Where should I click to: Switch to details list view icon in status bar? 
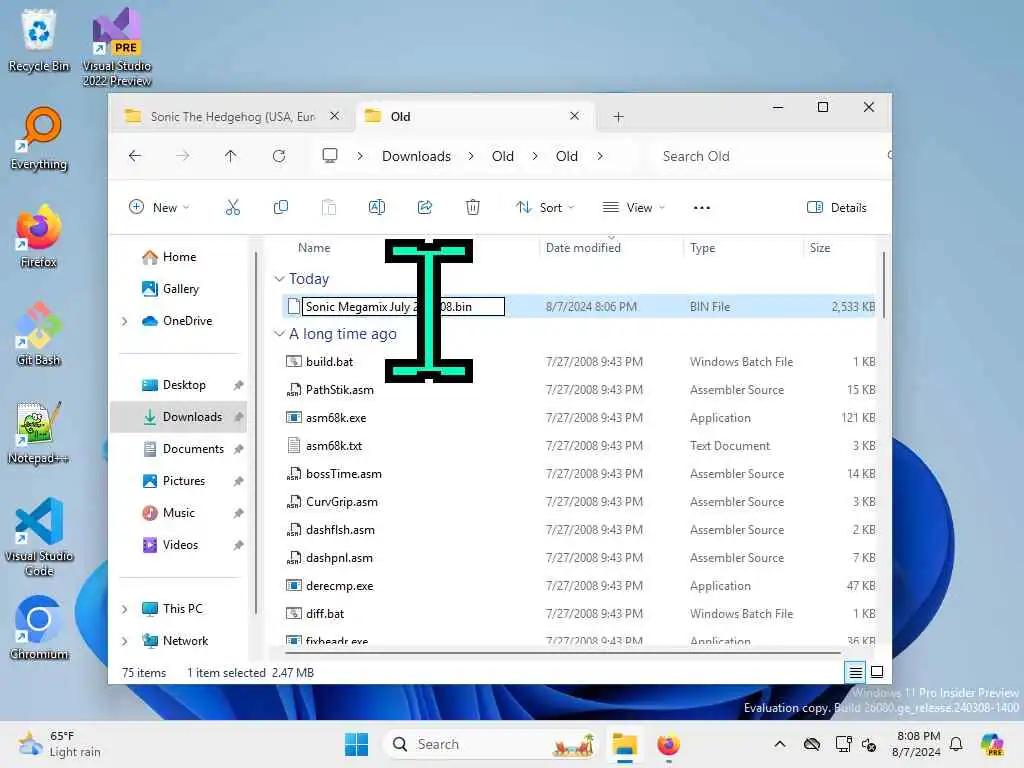[855, 671]
